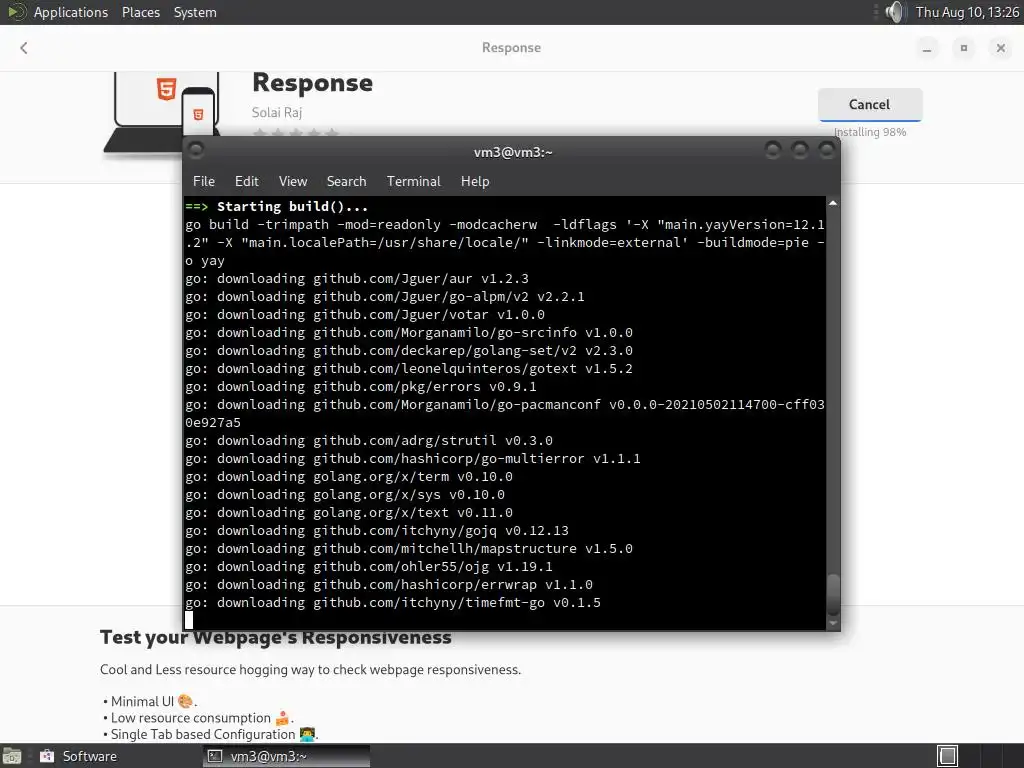
Task: Open the terminal View menu
Action: point(293,182)
